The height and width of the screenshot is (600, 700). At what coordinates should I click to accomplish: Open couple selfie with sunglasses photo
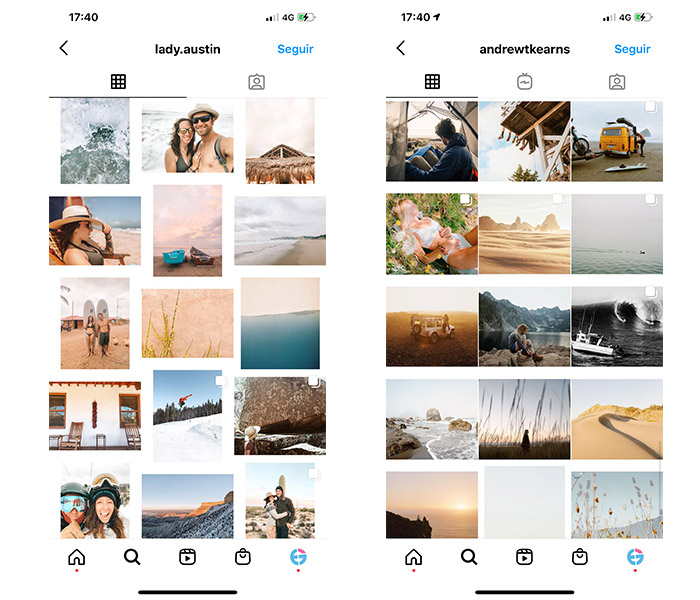tap(188, 138)
